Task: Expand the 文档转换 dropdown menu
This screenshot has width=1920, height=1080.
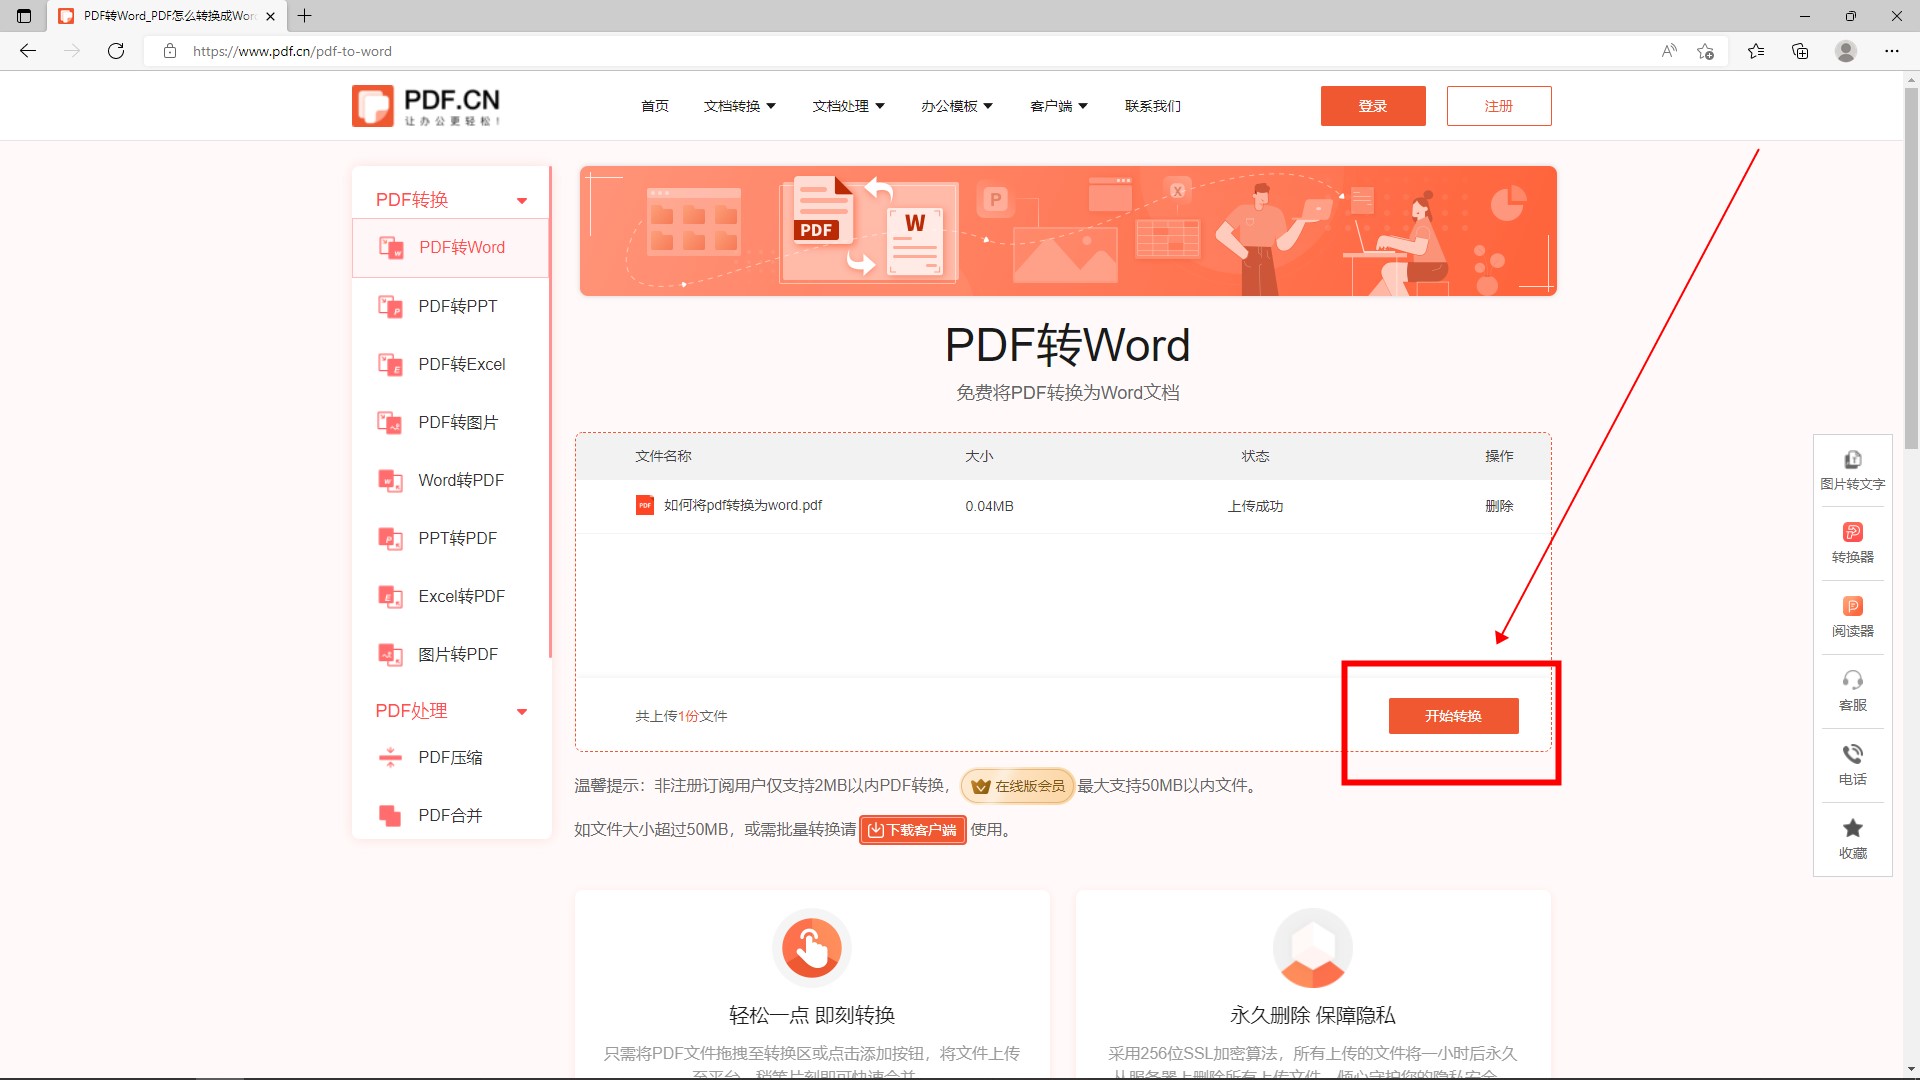Action: coord(740,106)
